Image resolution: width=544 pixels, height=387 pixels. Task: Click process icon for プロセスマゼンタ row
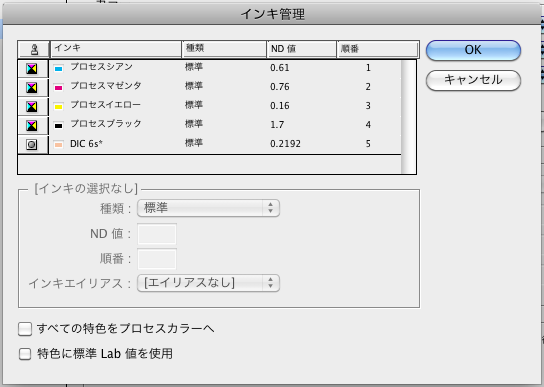tap(32, 88)
